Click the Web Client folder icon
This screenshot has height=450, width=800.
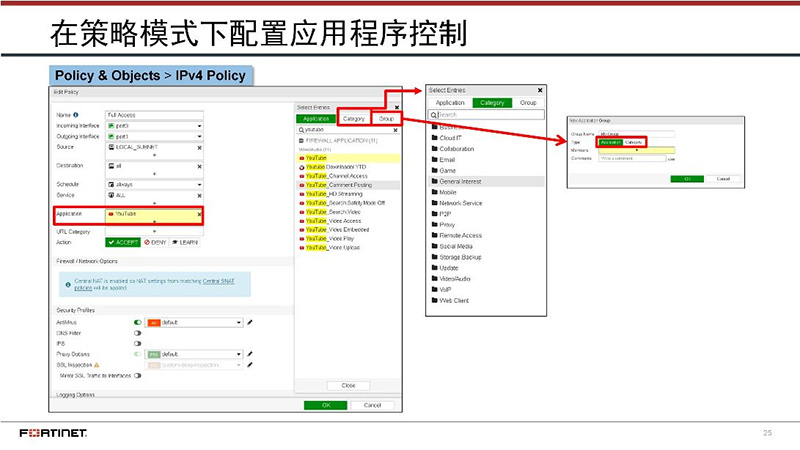[435, 301]
